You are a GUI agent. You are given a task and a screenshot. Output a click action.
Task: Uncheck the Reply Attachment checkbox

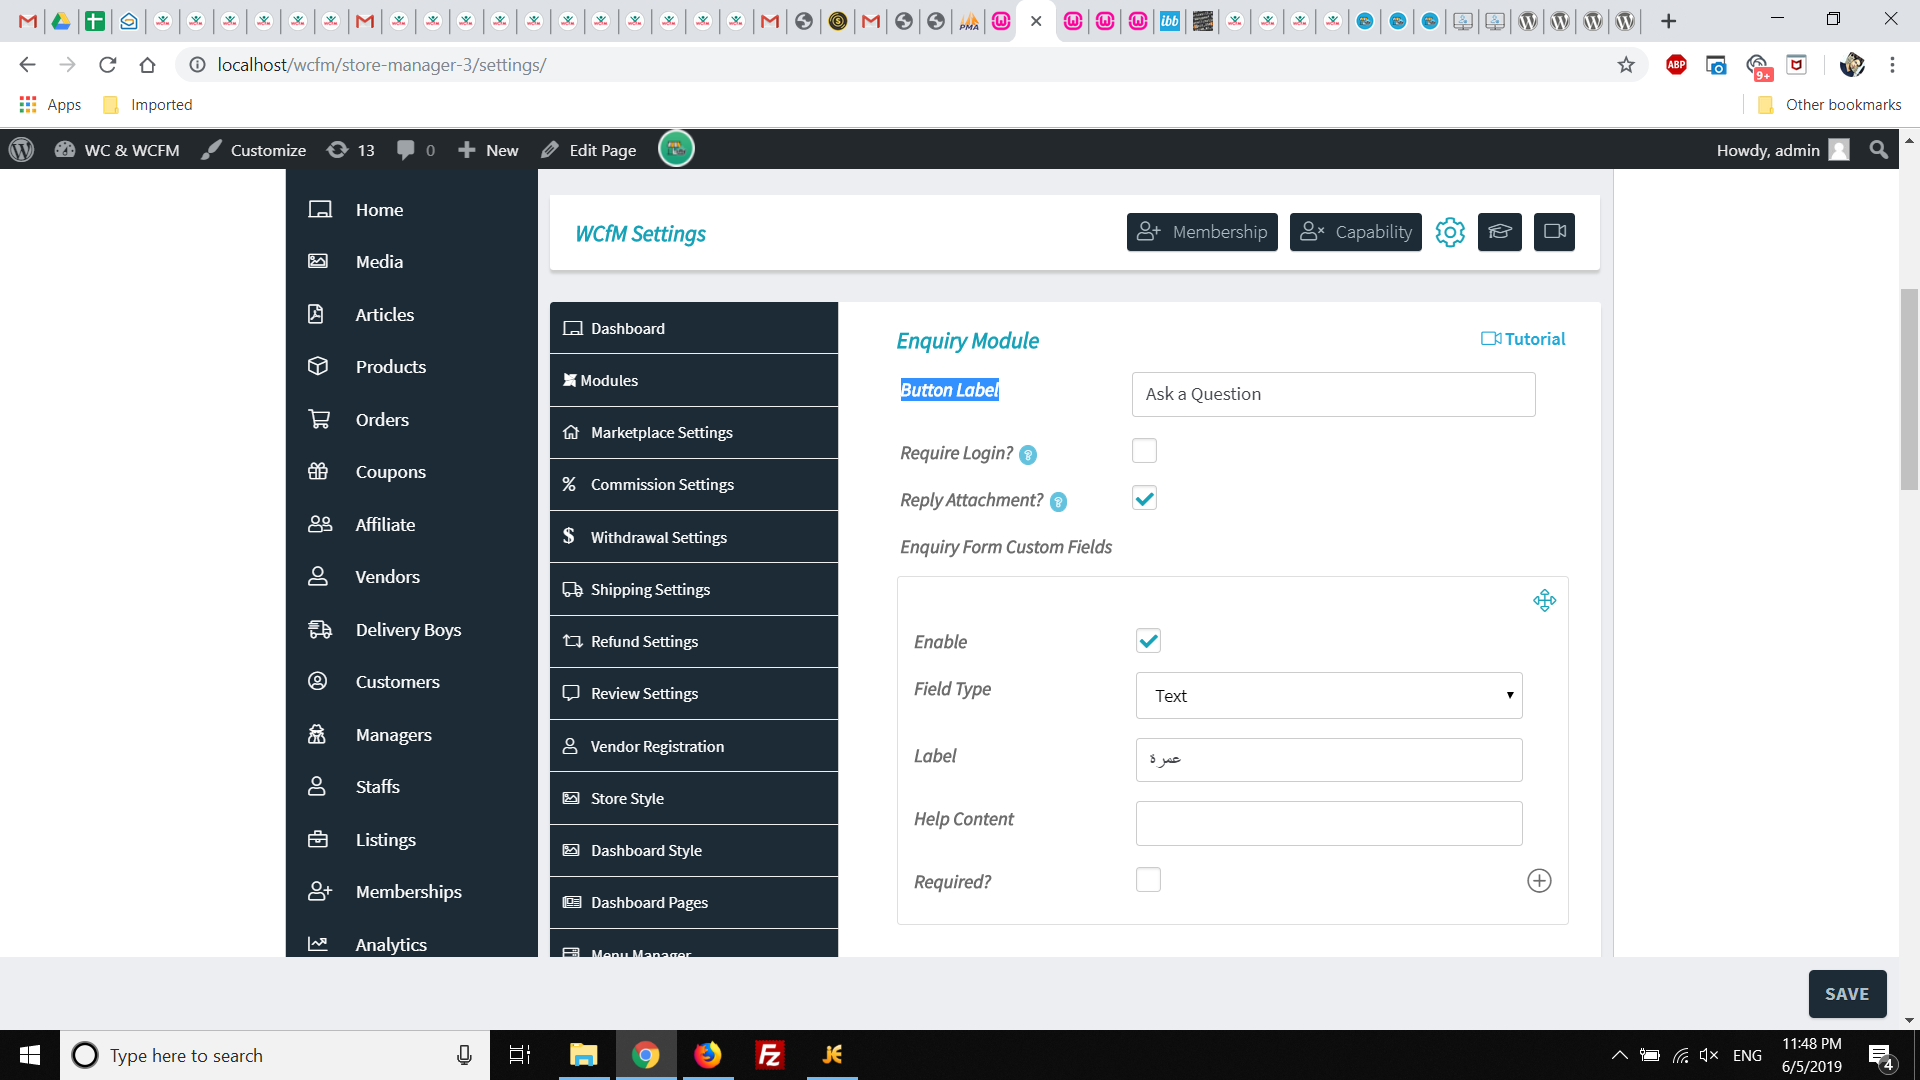[1144, 498]
